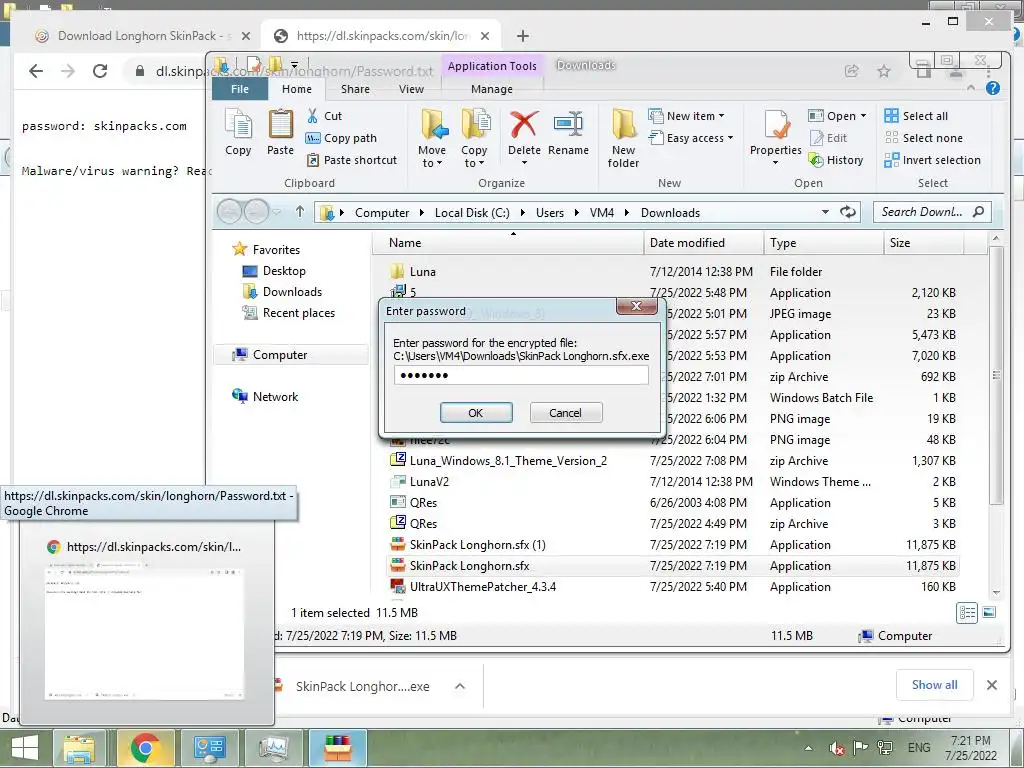
Task: Expand the SkinPack Longhorn download options chevron
Action: click(x=460, y=686)
